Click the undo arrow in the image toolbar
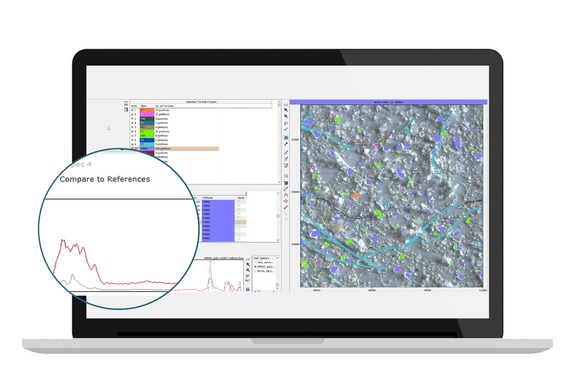This screenshot has height=384, width=575. click(286, 213)
